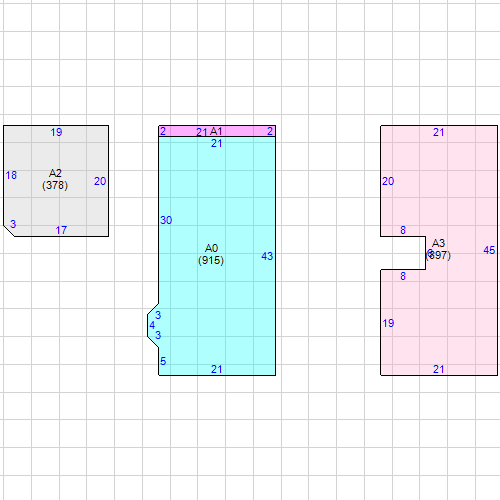Click dimension 17 on A2 bottom edge
The image size is (500, 500).
point(61,230)
